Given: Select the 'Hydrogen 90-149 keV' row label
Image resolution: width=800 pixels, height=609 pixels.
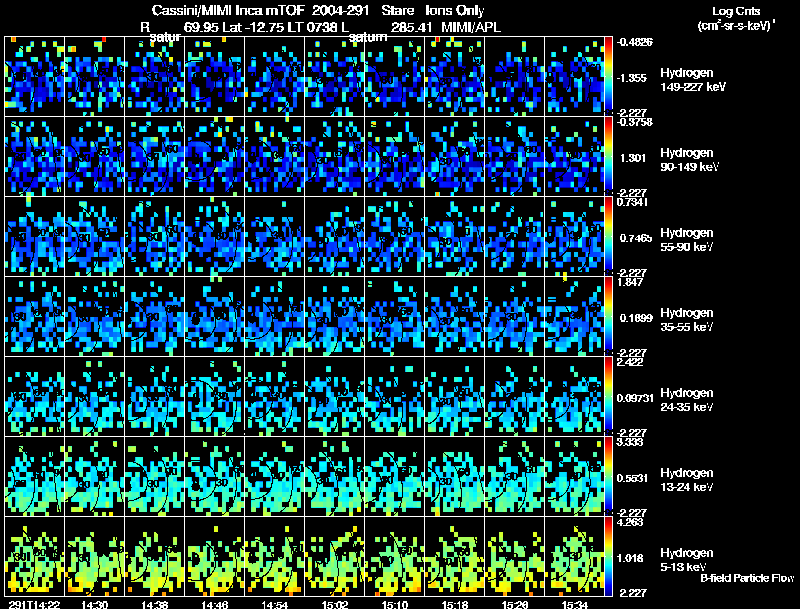Looking at the screenshot, I should click(x=690, y=160).
